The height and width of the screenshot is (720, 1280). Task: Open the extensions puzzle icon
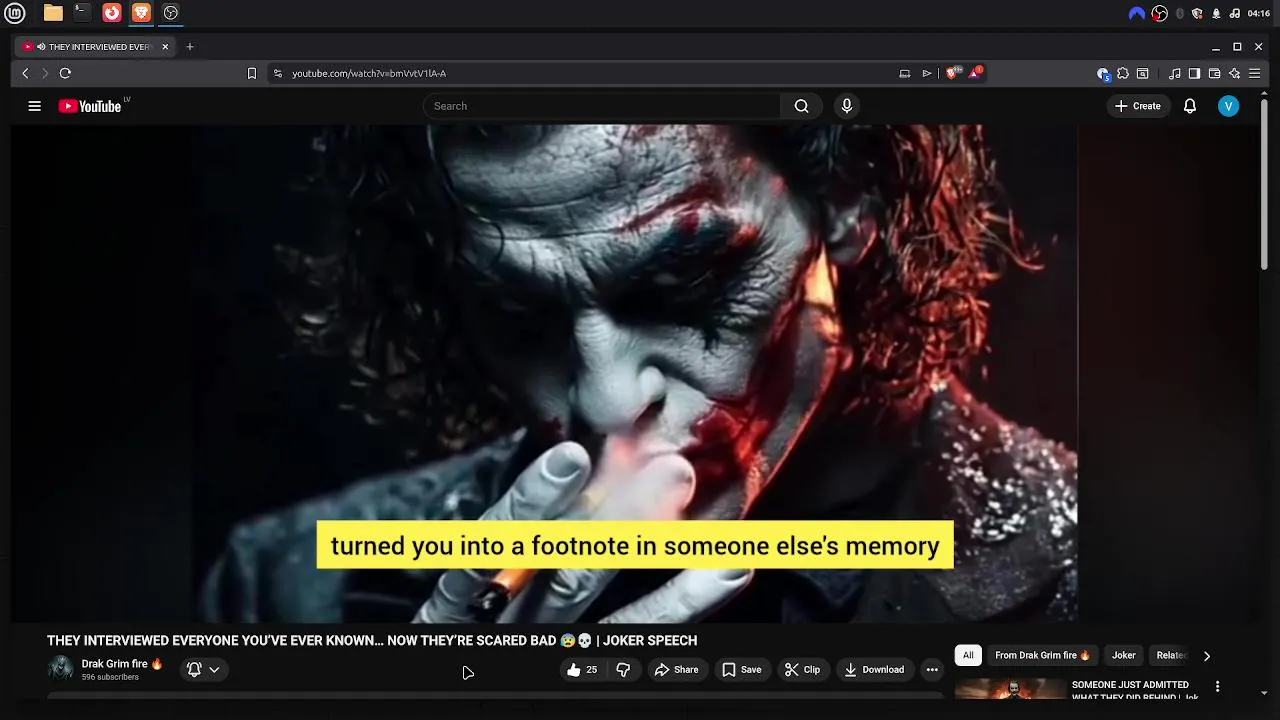coord(1123,73)
